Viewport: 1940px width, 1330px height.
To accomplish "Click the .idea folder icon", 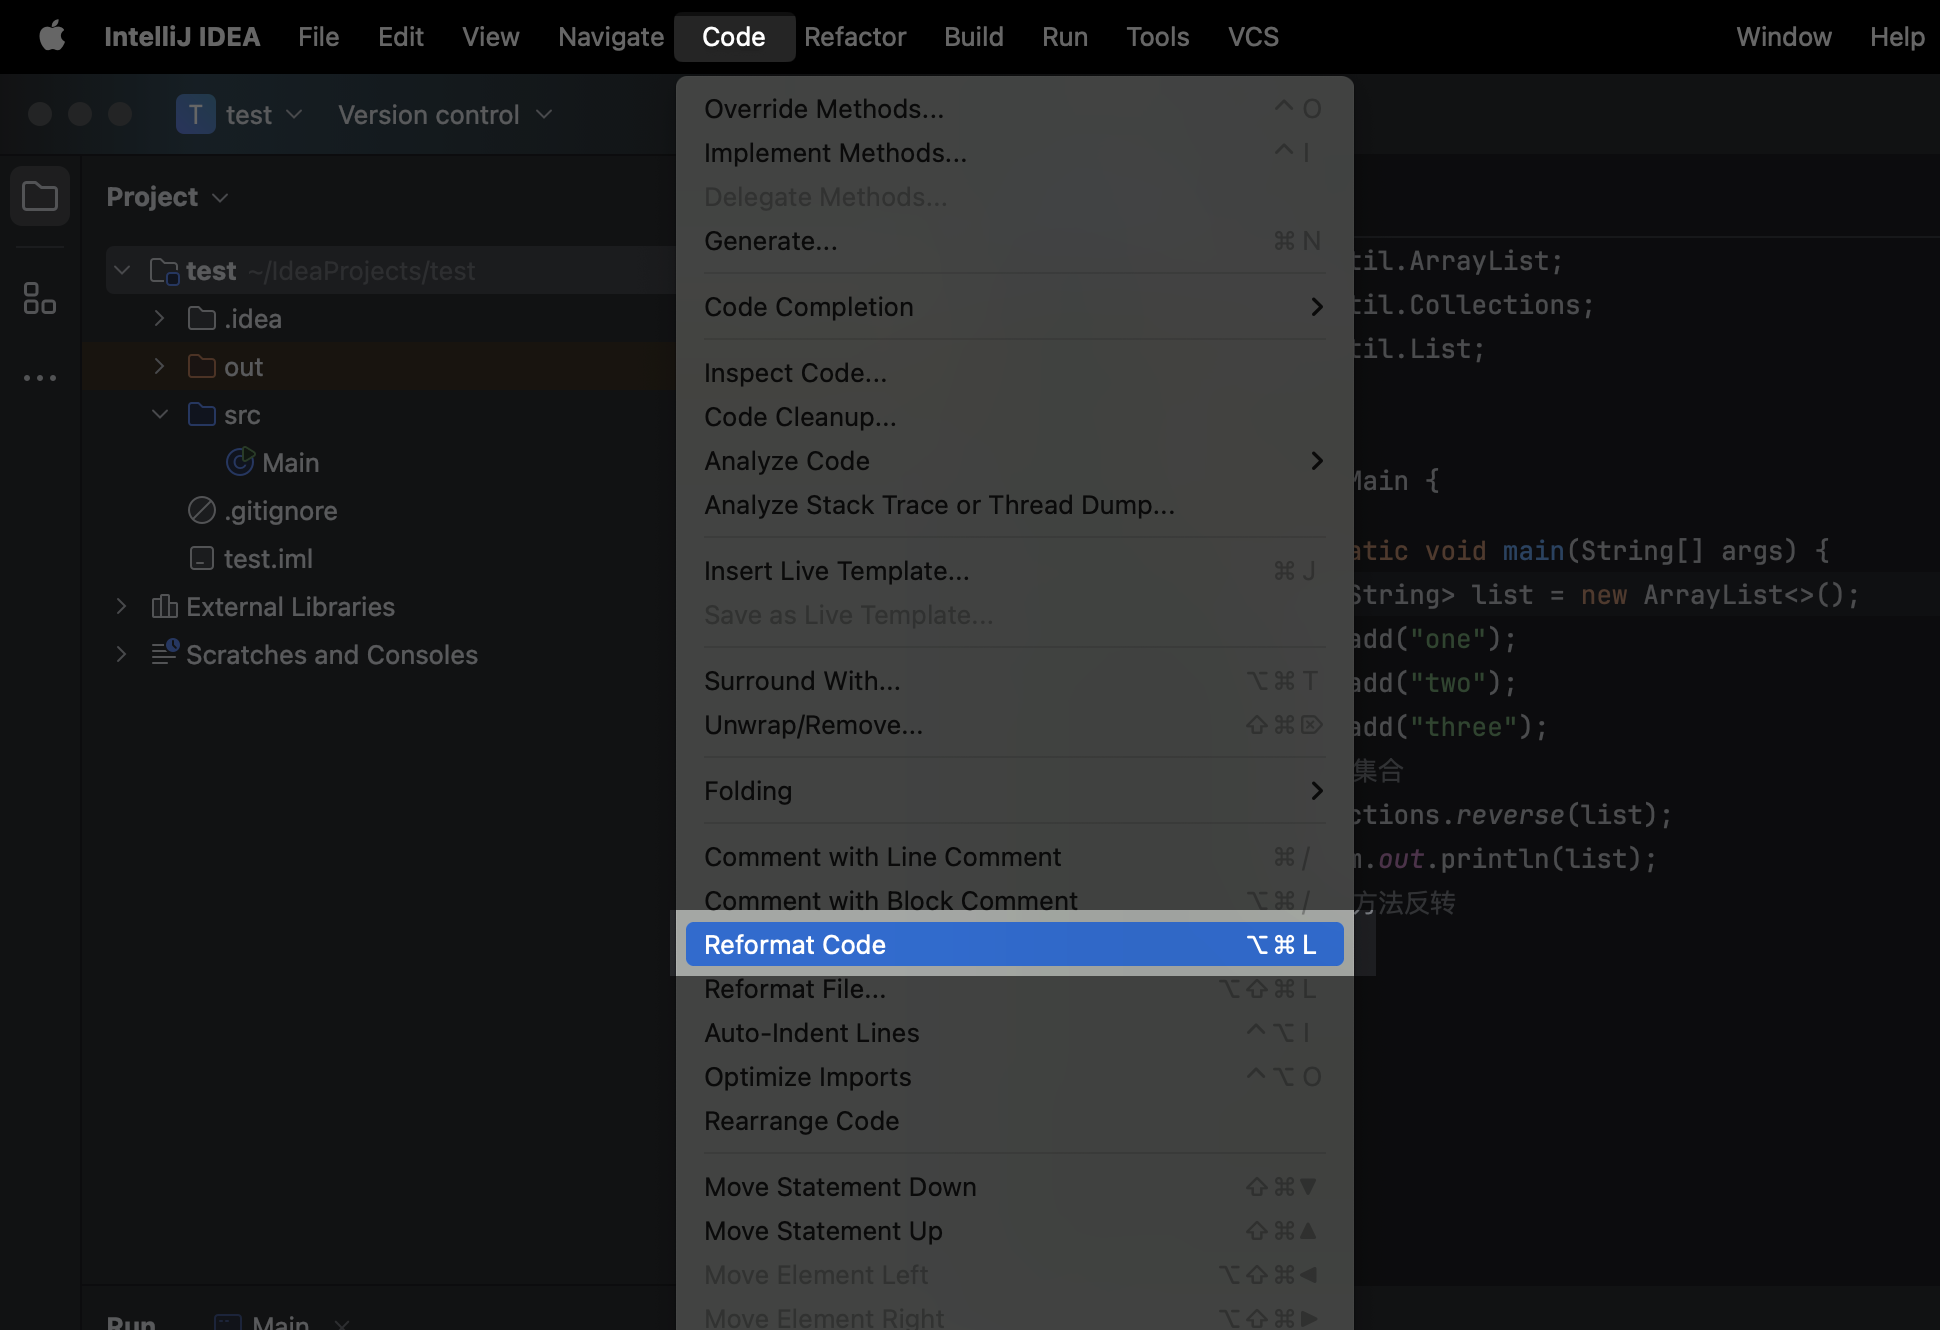I will [x=202, y=319].
